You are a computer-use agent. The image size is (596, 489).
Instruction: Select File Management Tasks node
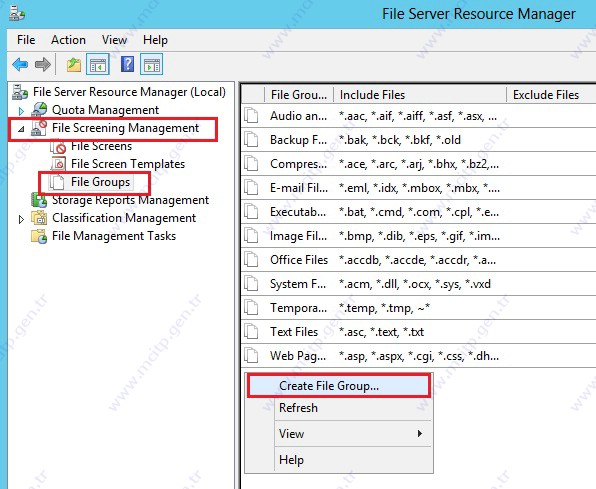point(114,236)
